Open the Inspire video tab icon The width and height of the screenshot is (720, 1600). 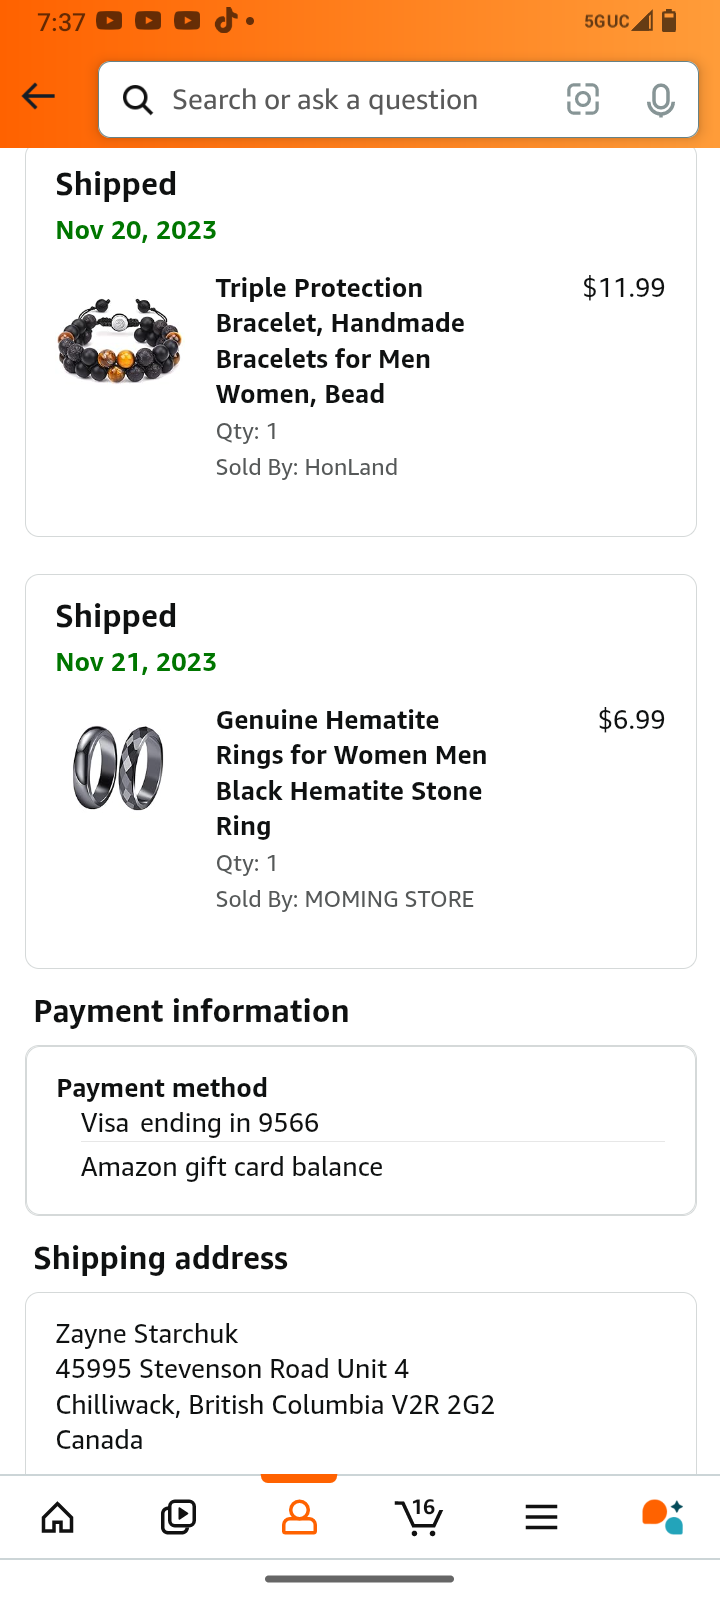coord(178,1517)
